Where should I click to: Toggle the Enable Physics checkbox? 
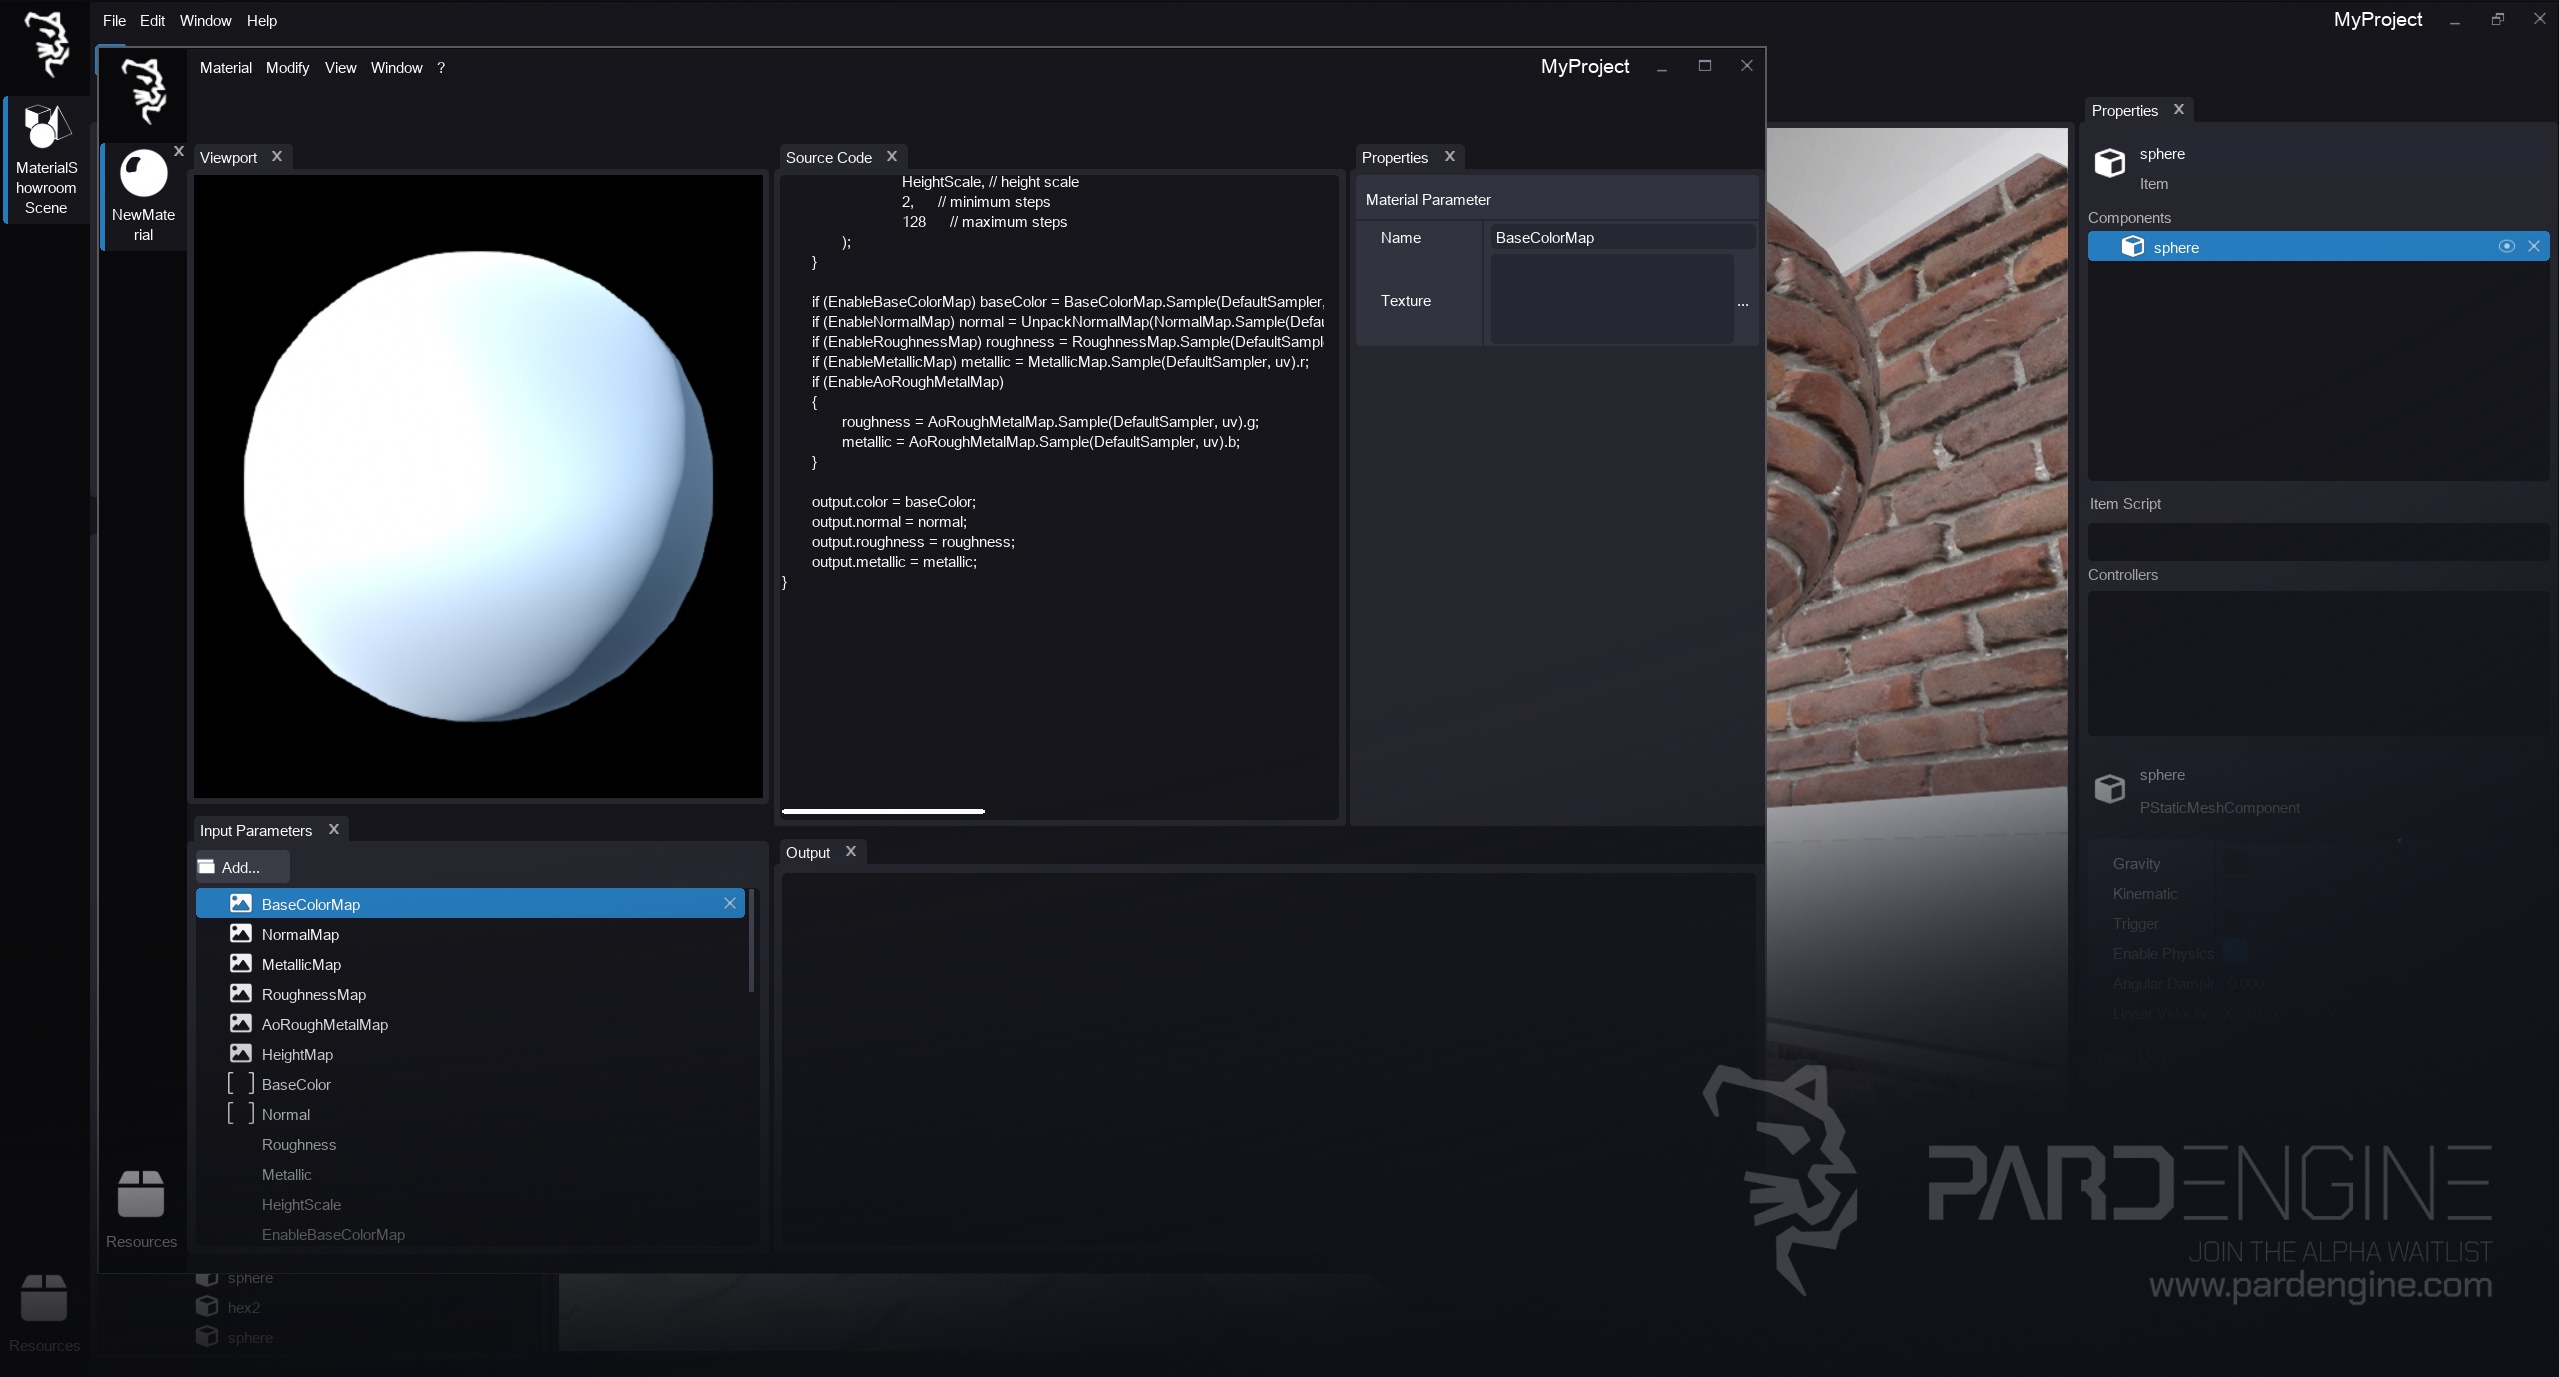click(x=2235, y=953)
